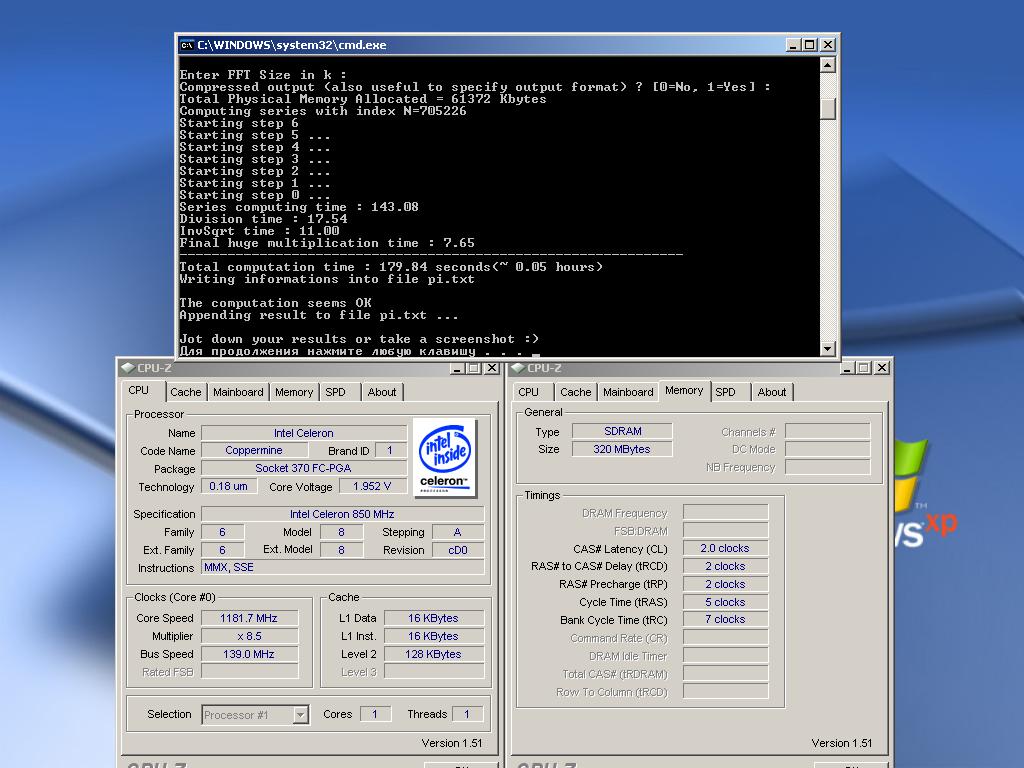Viewport: 1024px width, 768px height.
Task: Click CAS# Latency value 2.0 clocks
Action: 725,549
